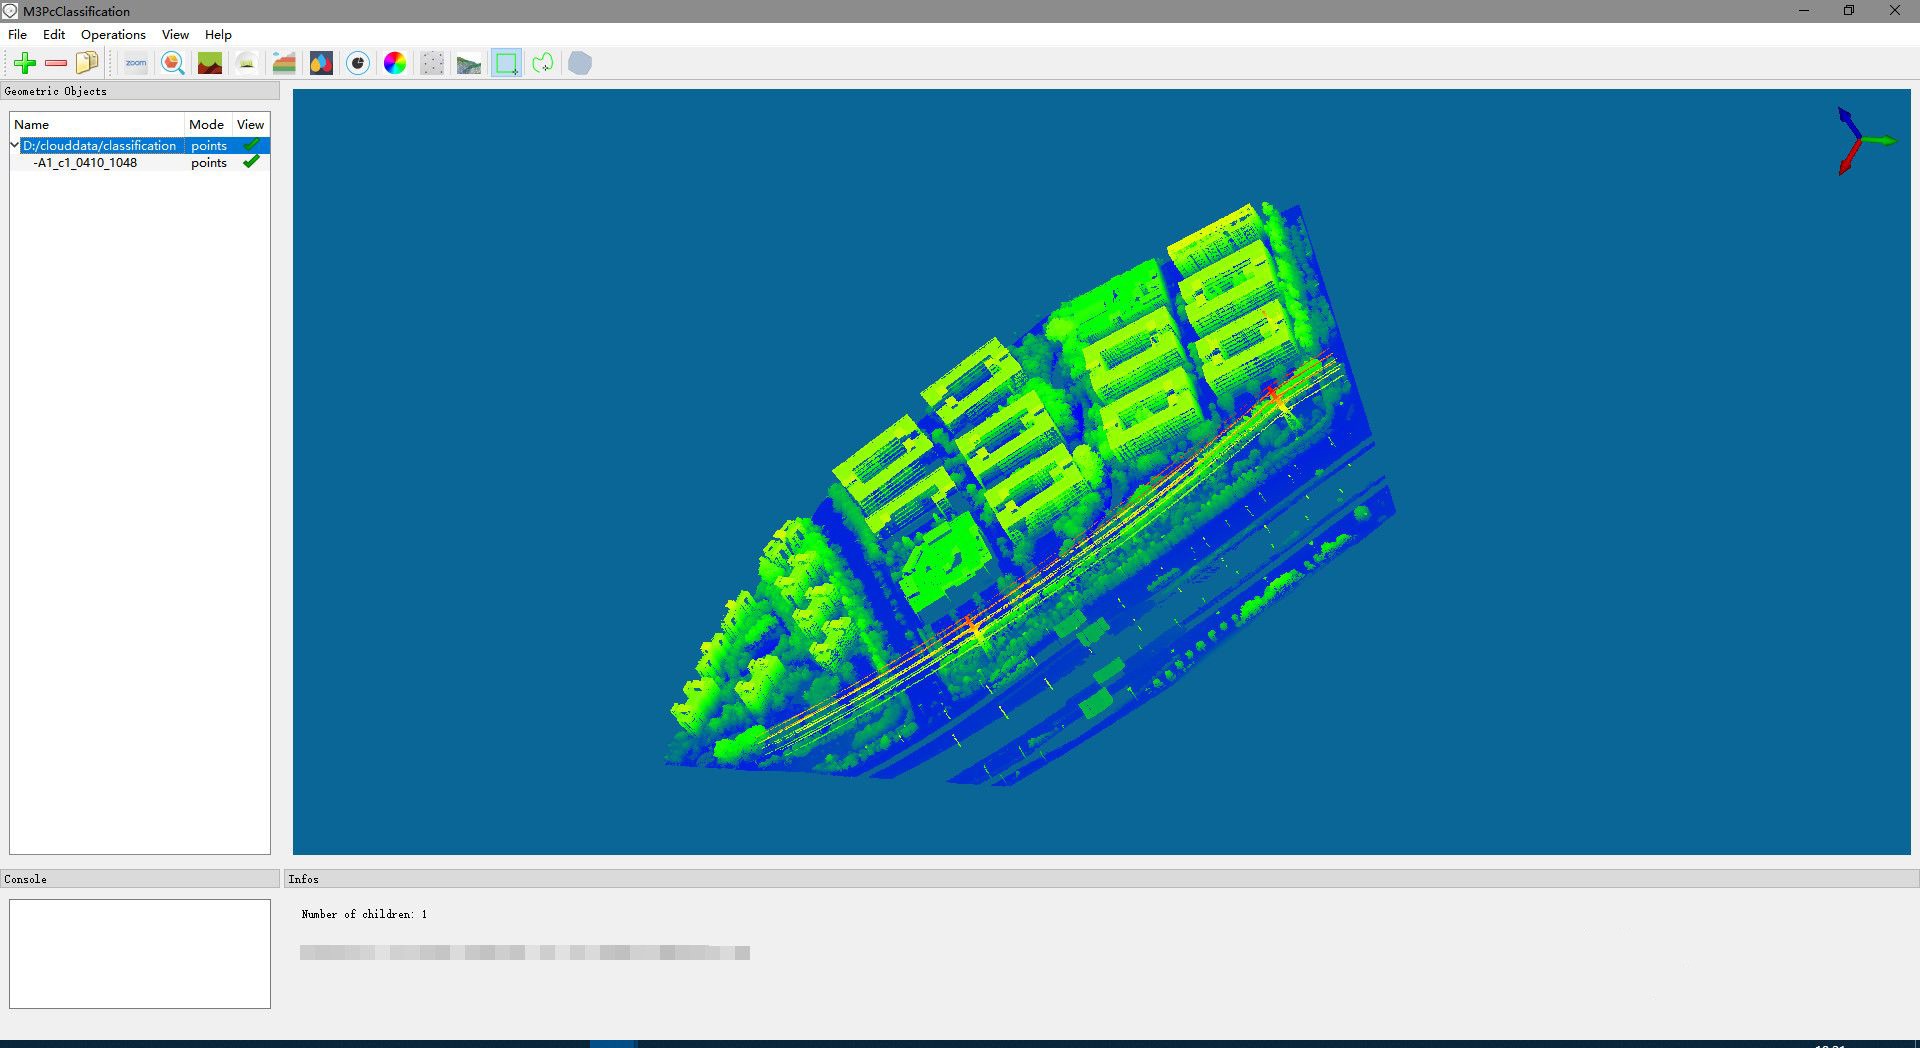This screenshot has height=1048, width=1920.
Task: Open the Edit menu
Action: pos(54,34)
